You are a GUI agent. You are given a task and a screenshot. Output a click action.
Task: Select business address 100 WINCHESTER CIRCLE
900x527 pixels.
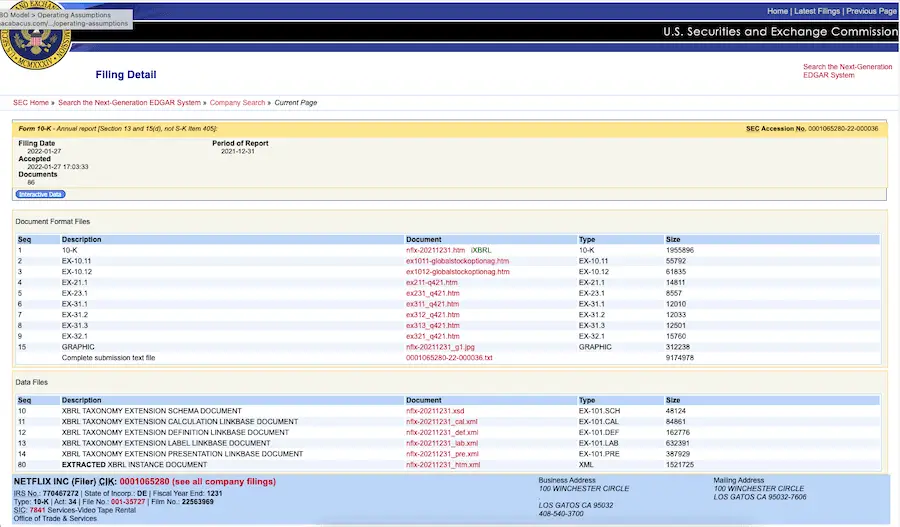[x=584, y=489]
